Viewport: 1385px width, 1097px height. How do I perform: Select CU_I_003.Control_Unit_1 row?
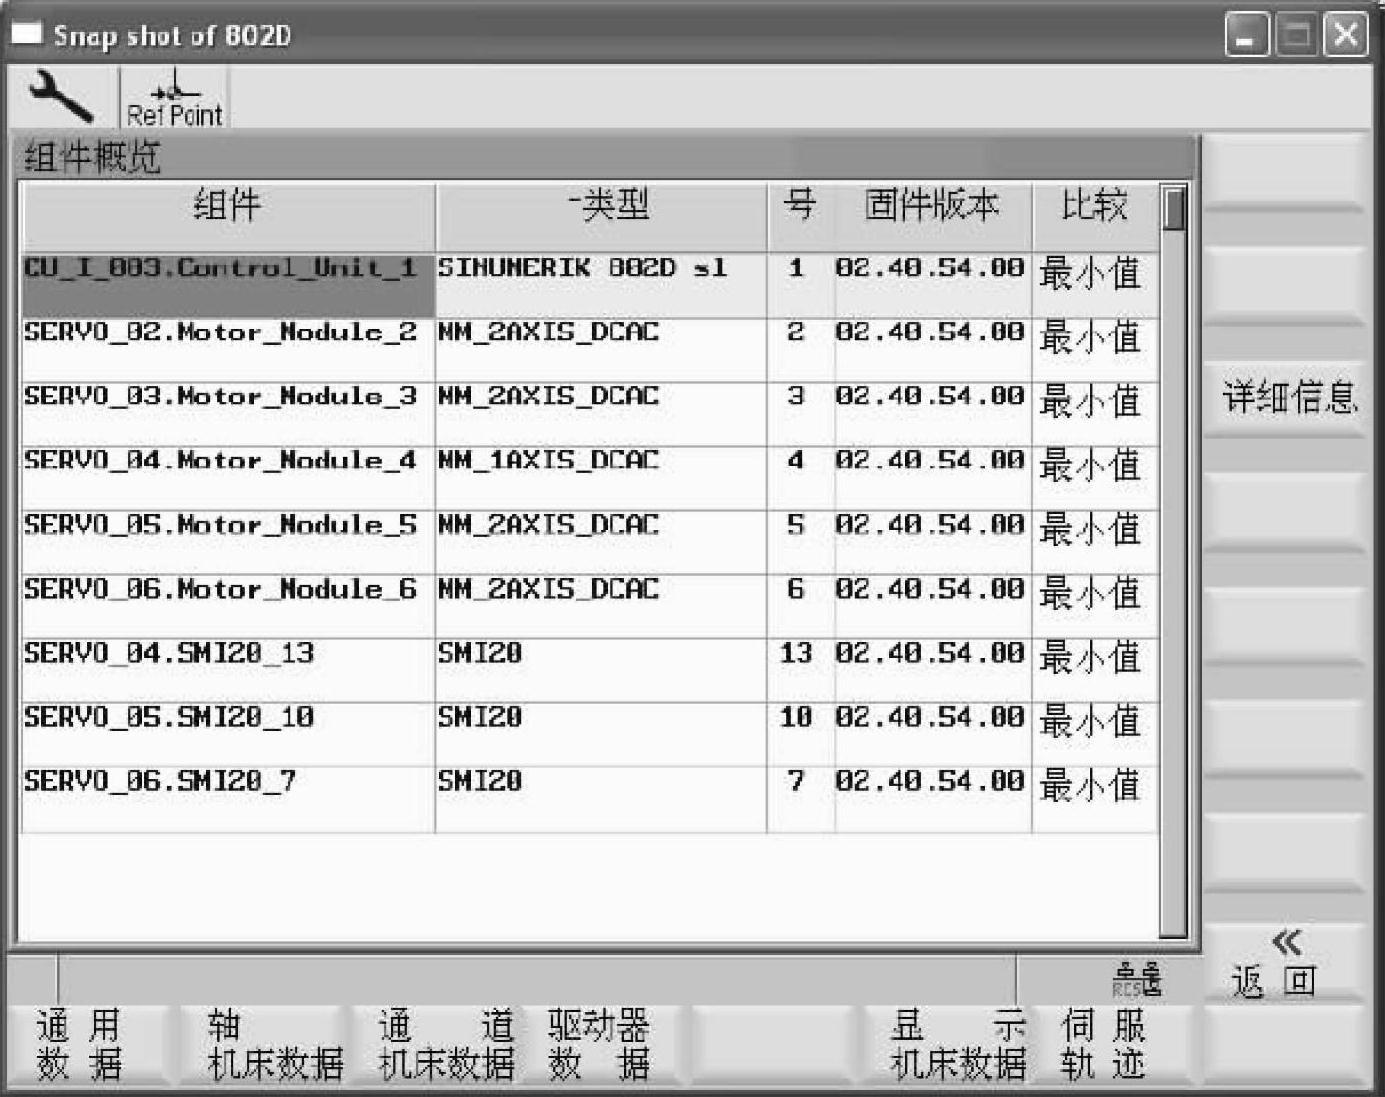point(590,286)
